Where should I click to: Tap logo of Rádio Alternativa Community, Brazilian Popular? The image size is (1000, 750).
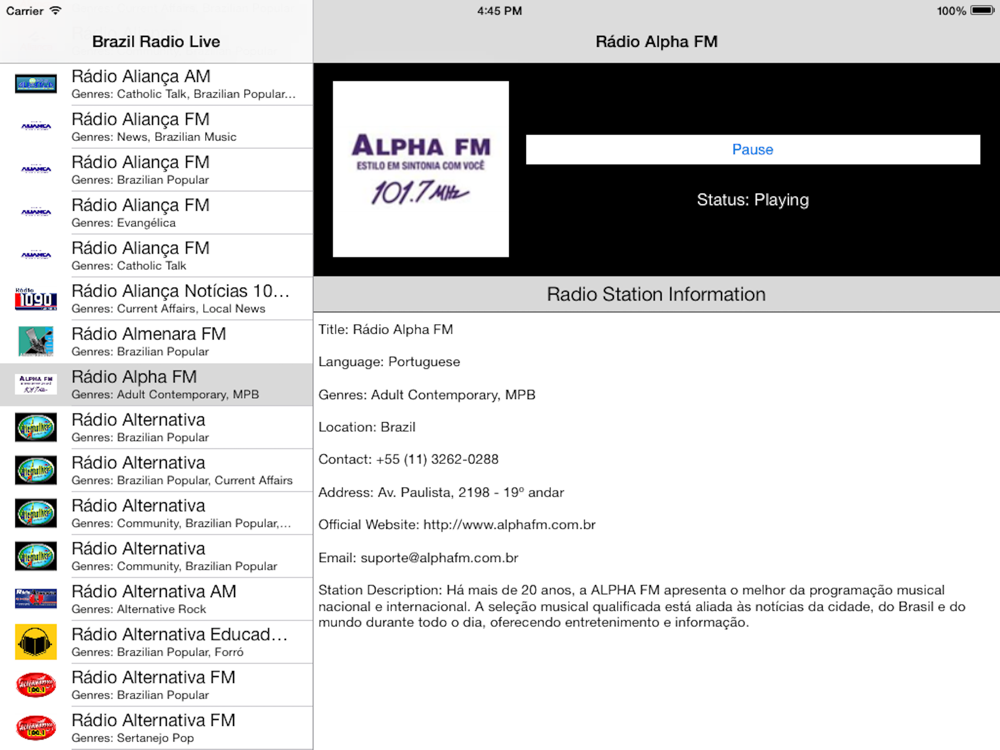(x=36, y=556)
